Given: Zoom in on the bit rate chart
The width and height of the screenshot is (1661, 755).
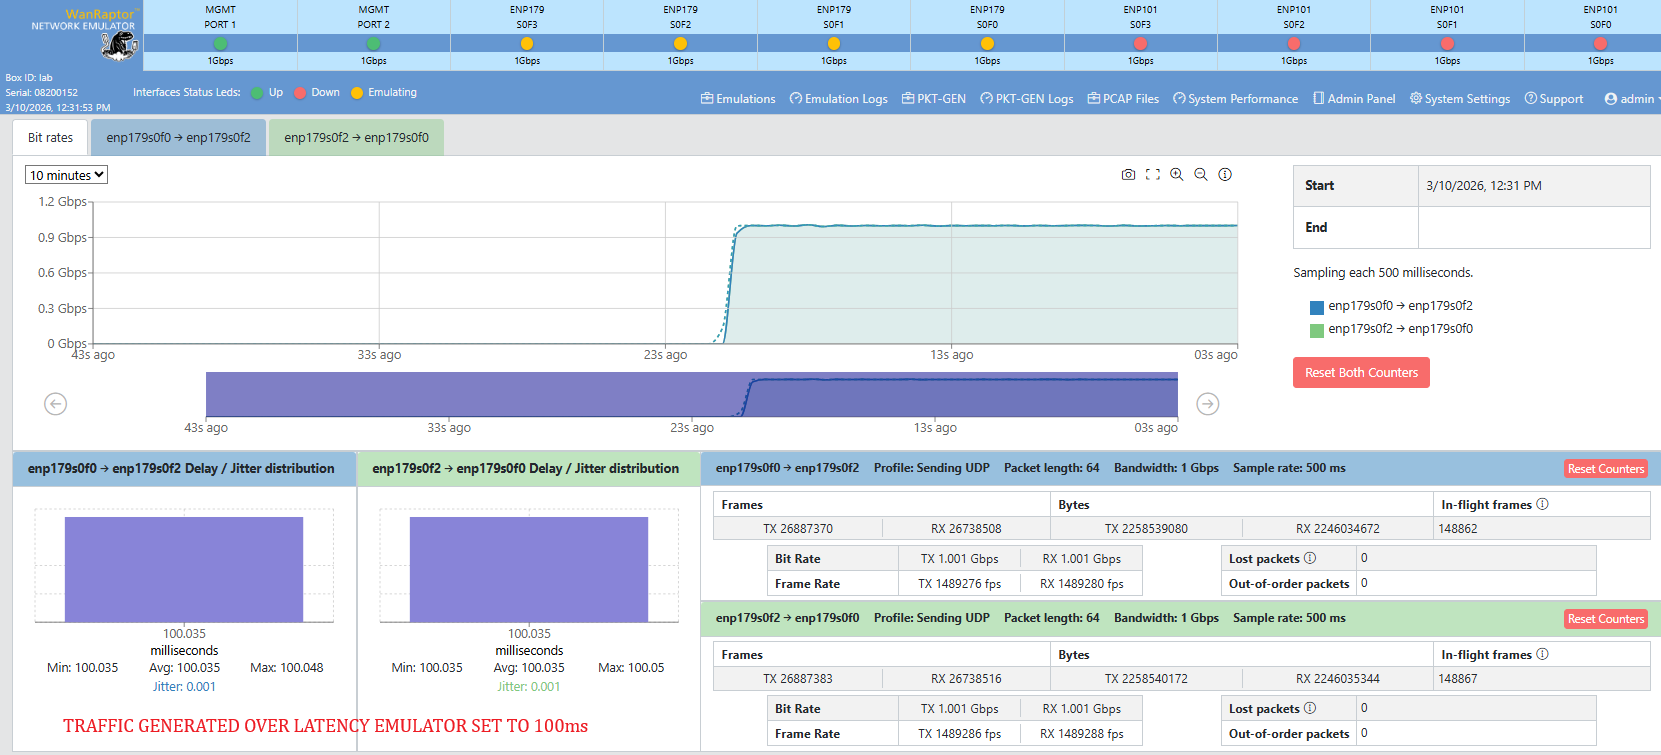Looking at the screenshot, I should tap(1177, 174).
